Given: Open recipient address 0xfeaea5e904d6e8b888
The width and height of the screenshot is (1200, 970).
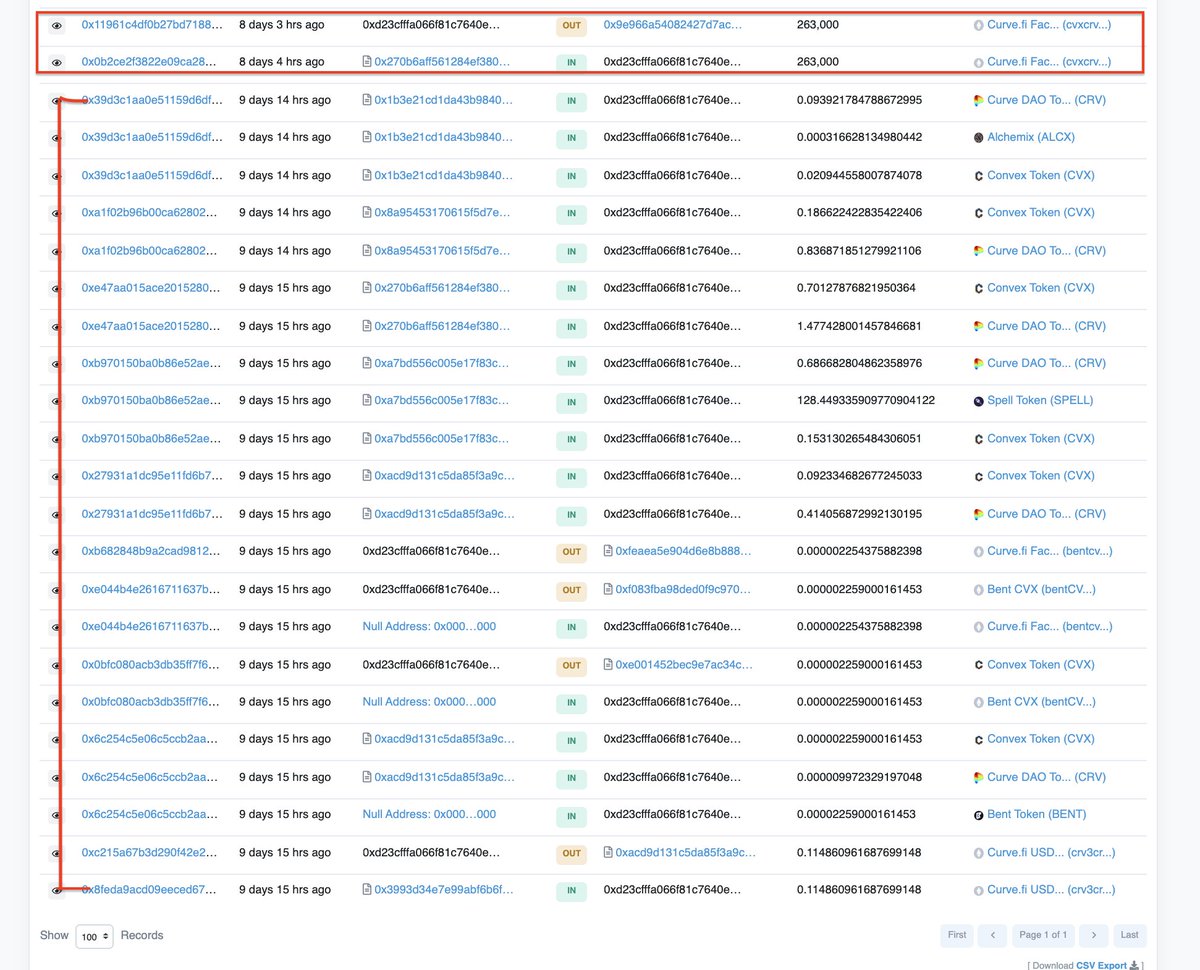Looking at the screenshot, I should click(x=684, y=551).
